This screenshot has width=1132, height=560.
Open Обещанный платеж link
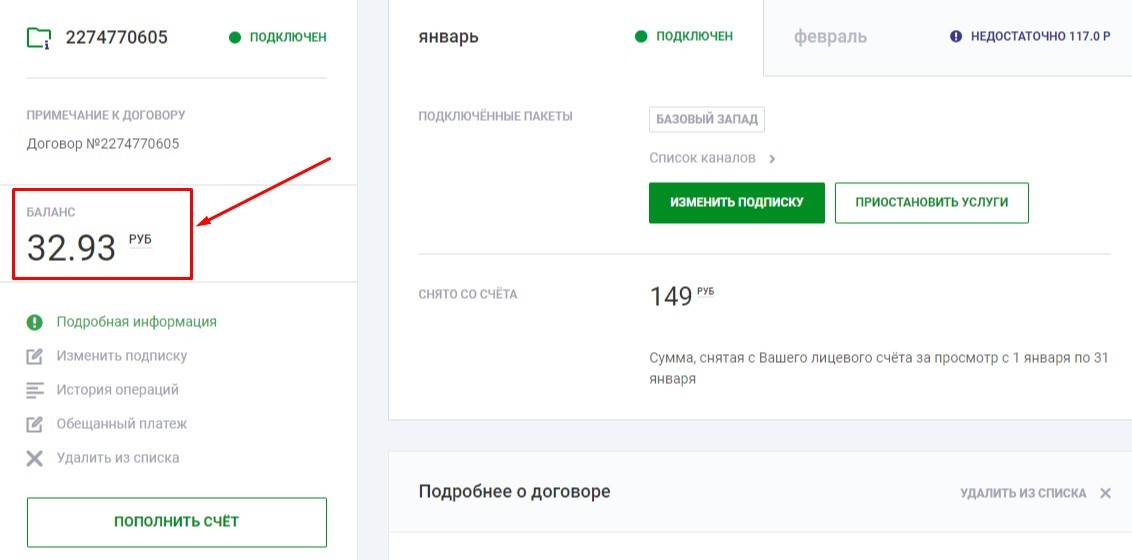122,424
